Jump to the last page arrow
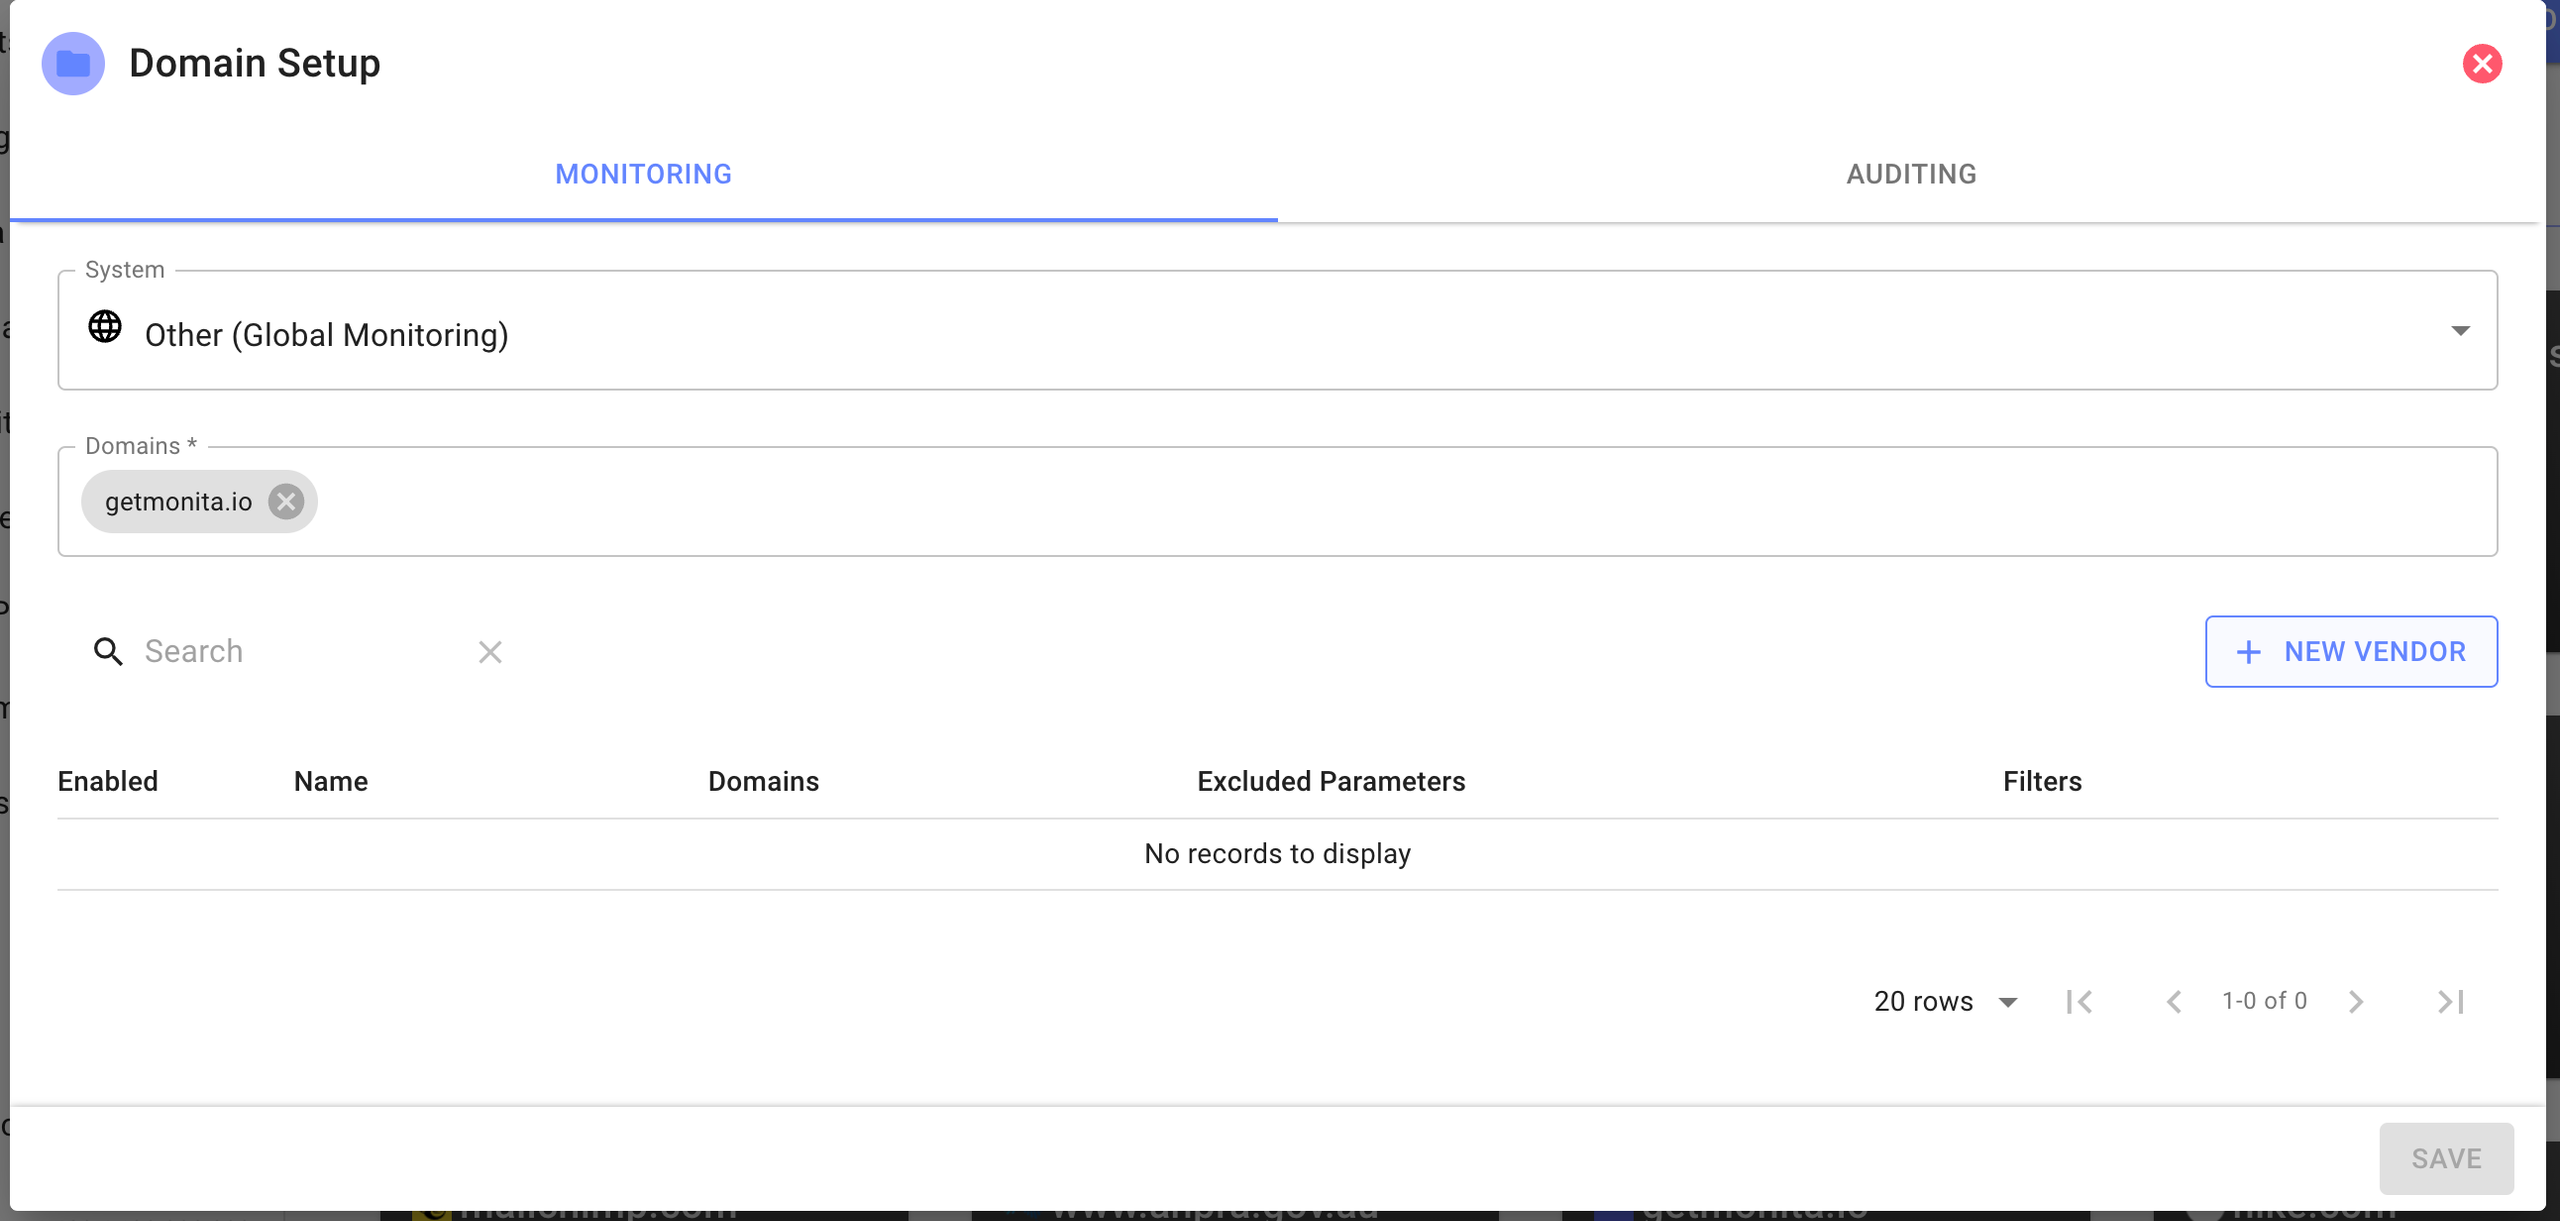The height and width of the screenshot is (1221, 2560). (x=2450, y=1001)
